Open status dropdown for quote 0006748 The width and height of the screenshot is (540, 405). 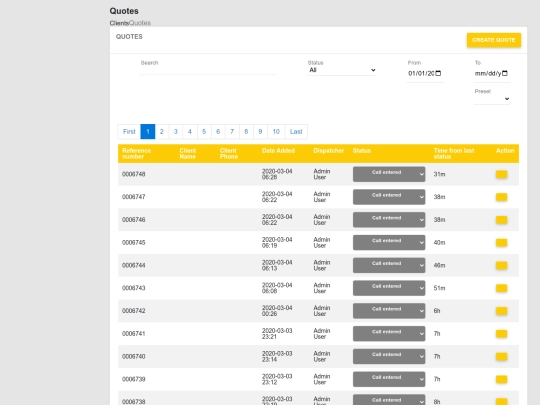(389, 174)
